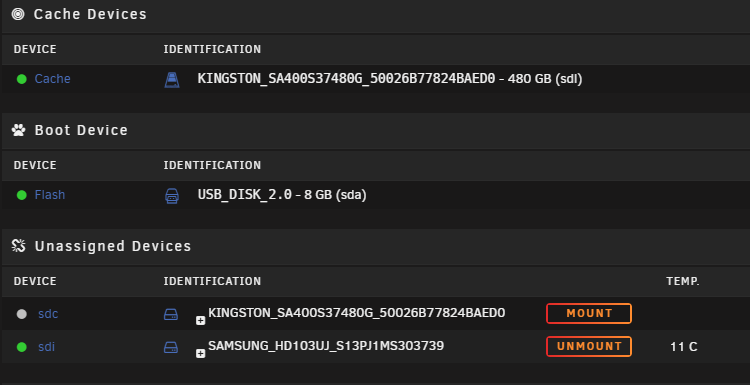Click the Boot Device paw icon

[x=19, y=130]
